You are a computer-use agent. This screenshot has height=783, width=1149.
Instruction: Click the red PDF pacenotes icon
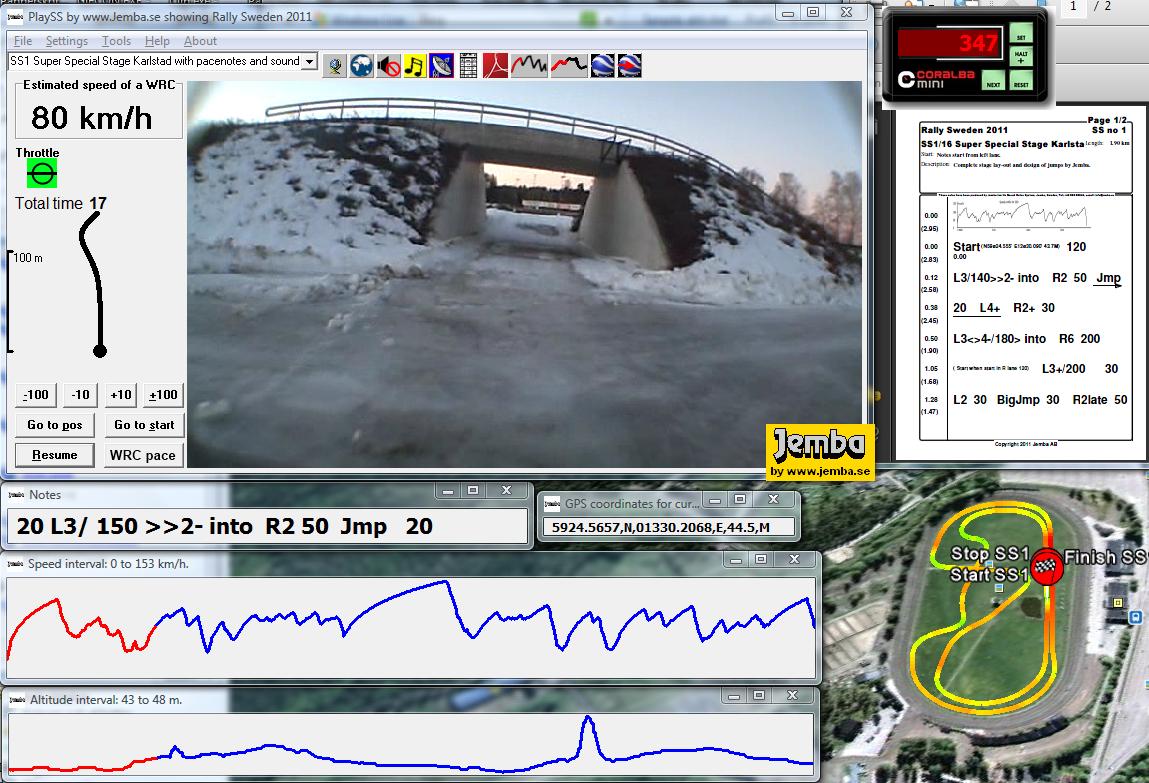497,66
